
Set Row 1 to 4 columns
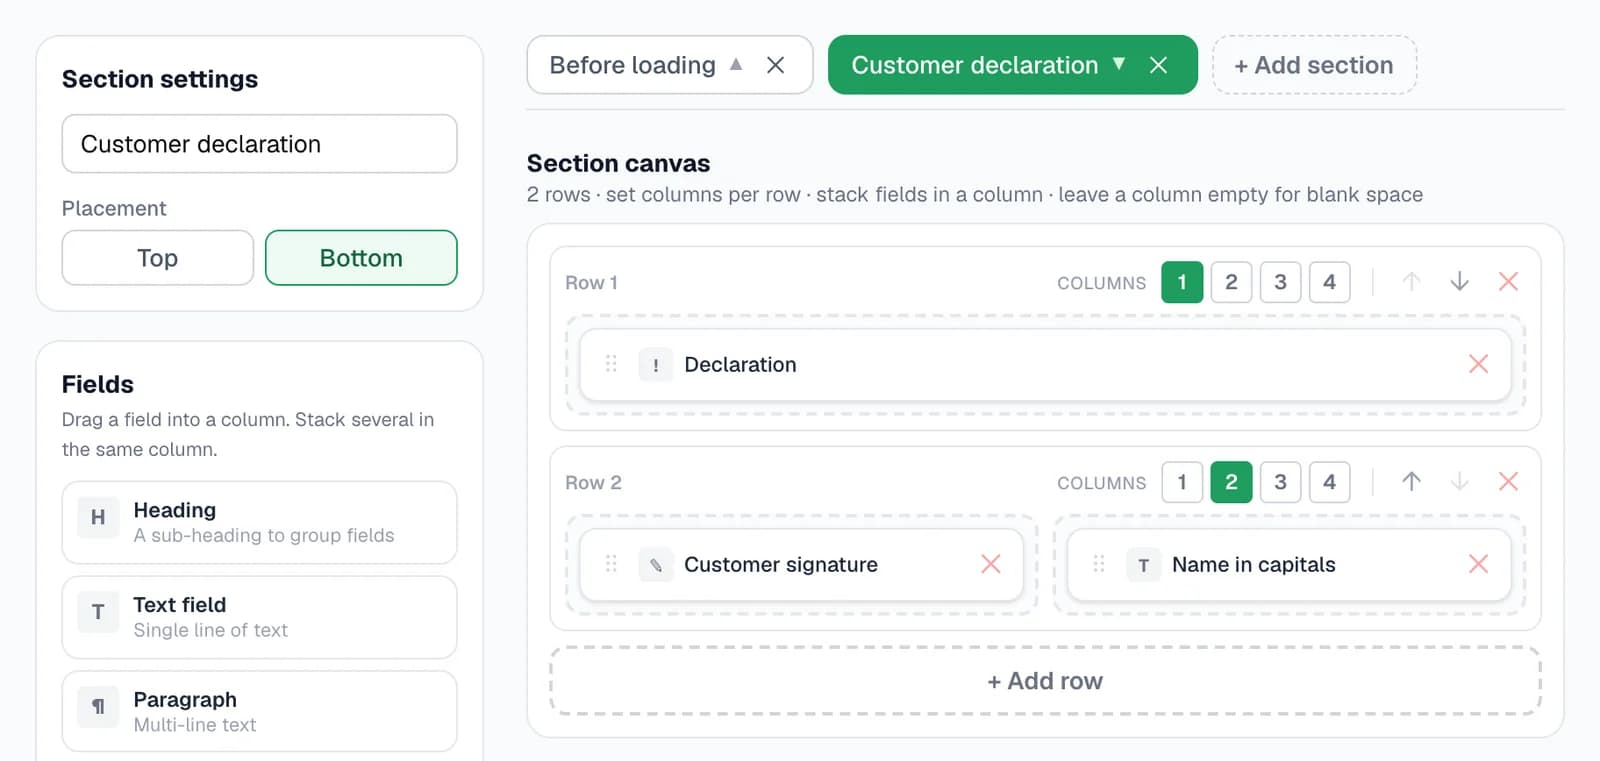[x=1329, y=282]
